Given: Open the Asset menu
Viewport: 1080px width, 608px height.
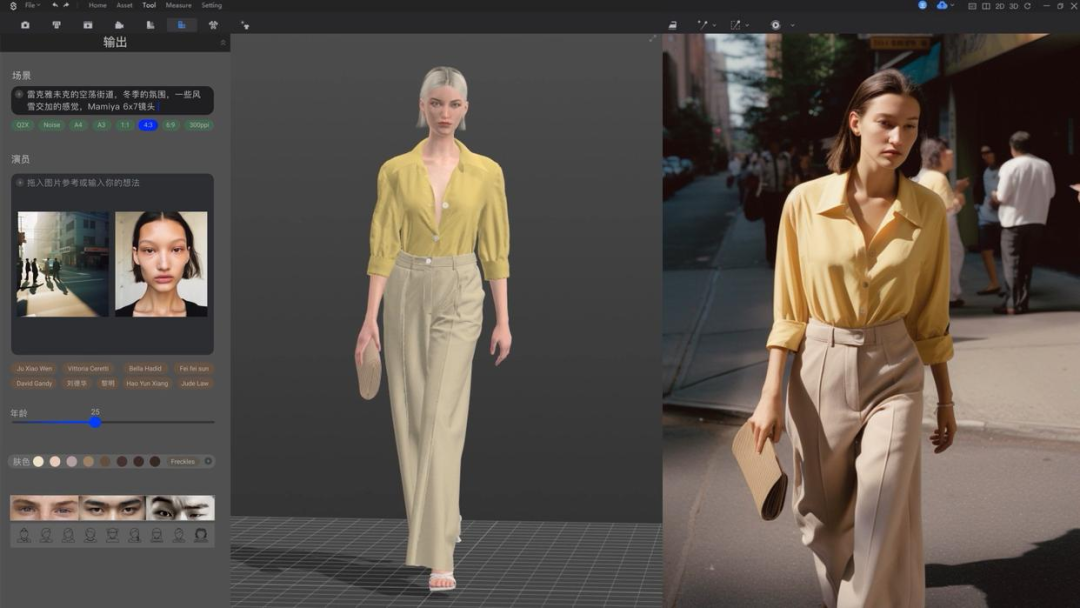Looking at the screenshot, I should (124, 5).
